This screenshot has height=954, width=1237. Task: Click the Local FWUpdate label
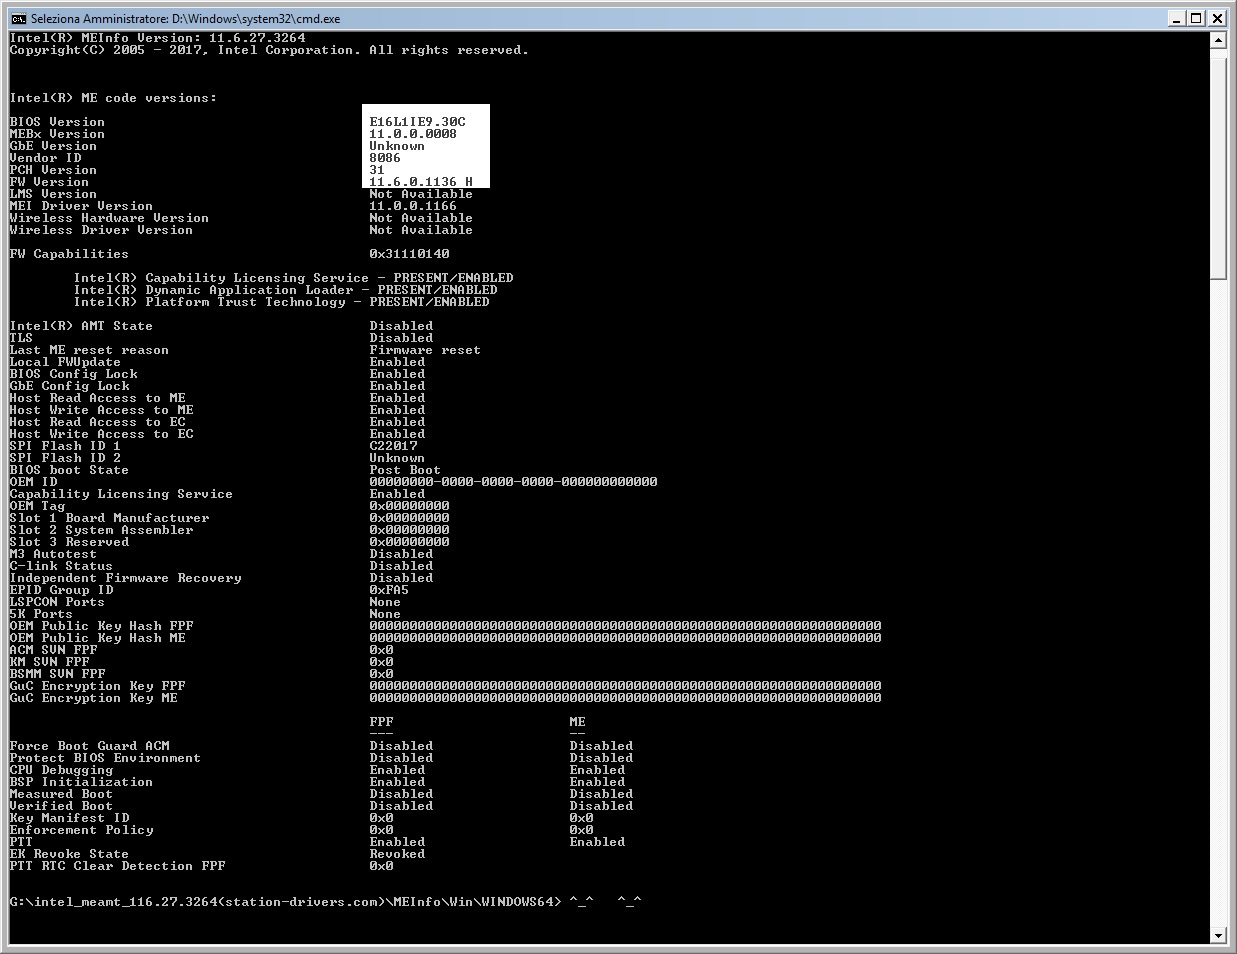pyautogui.click(x=65, y=362)
